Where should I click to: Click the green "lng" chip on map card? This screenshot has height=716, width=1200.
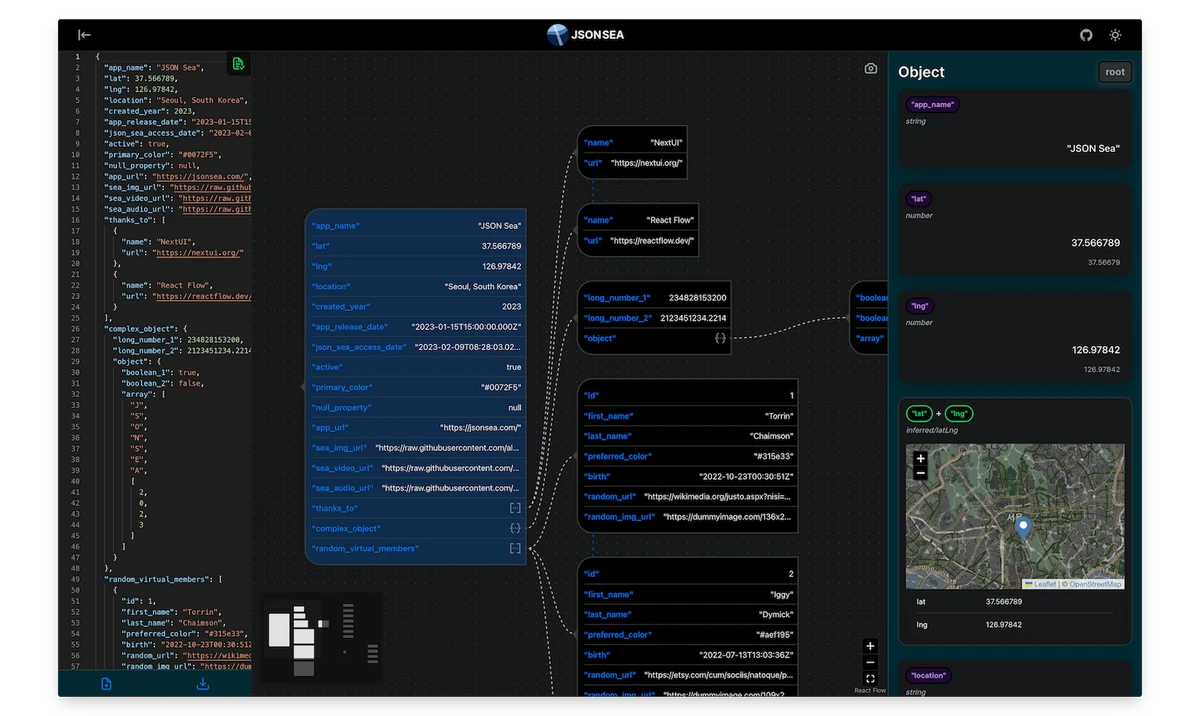pyautogui.click(x=959, y=413)
